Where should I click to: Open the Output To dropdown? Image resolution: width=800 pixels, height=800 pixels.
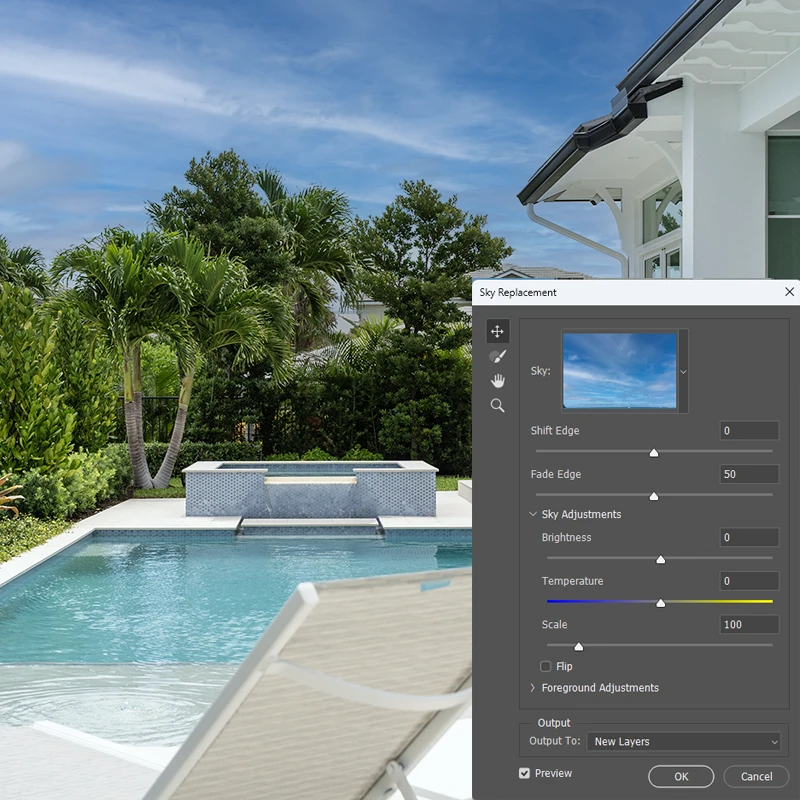click(x=684, y=742)
